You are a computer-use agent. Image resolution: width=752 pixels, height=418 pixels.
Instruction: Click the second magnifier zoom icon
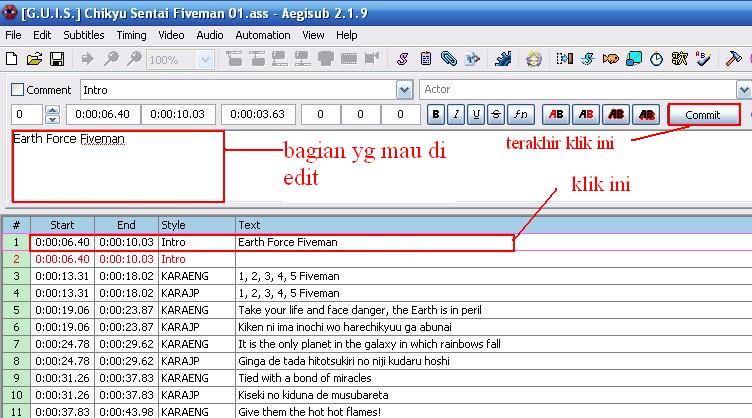134,59
